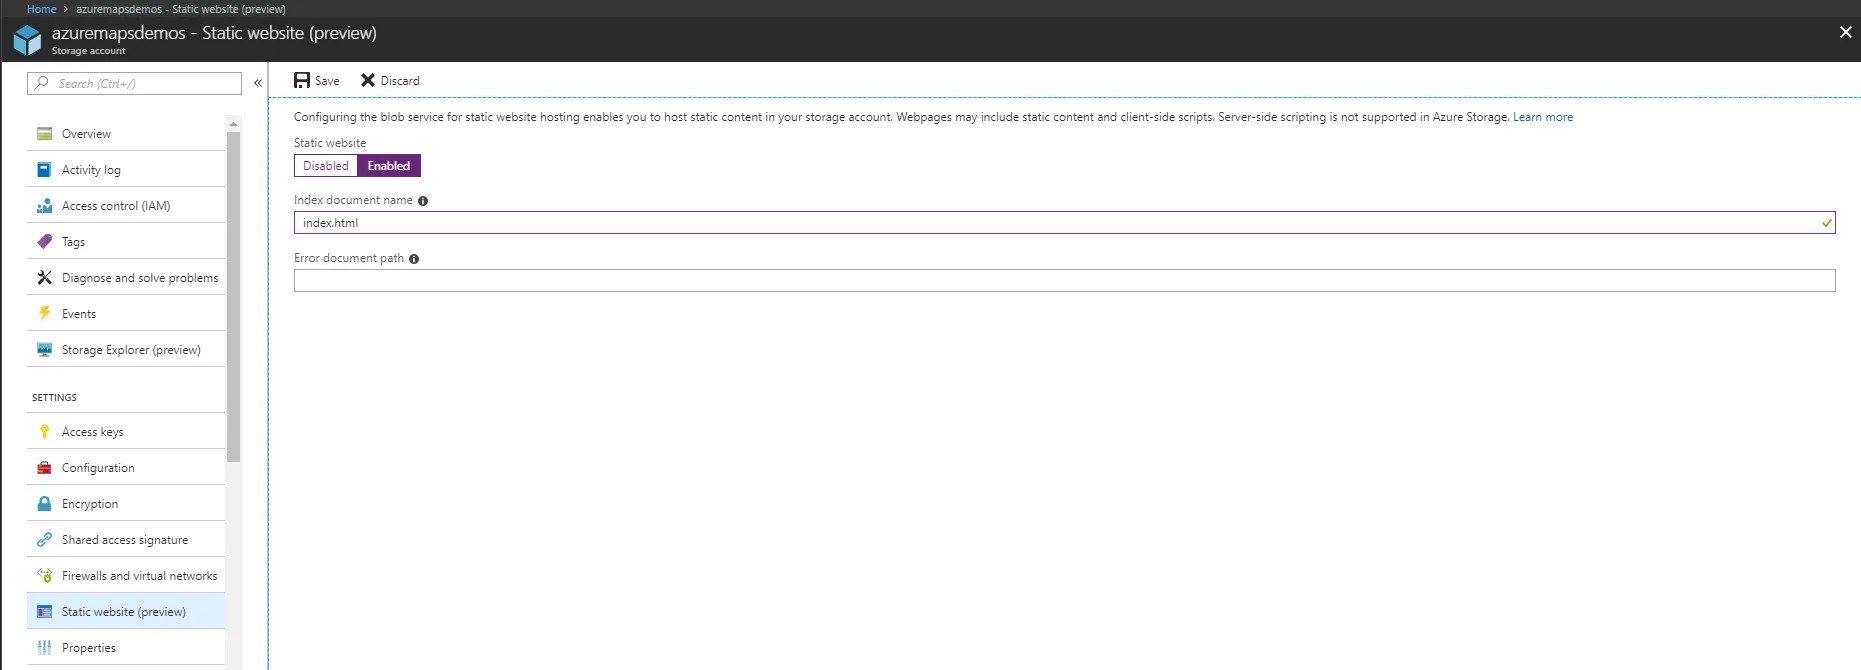
Task: Click the Shared access signature link icon
Action: tap(44, 540)
